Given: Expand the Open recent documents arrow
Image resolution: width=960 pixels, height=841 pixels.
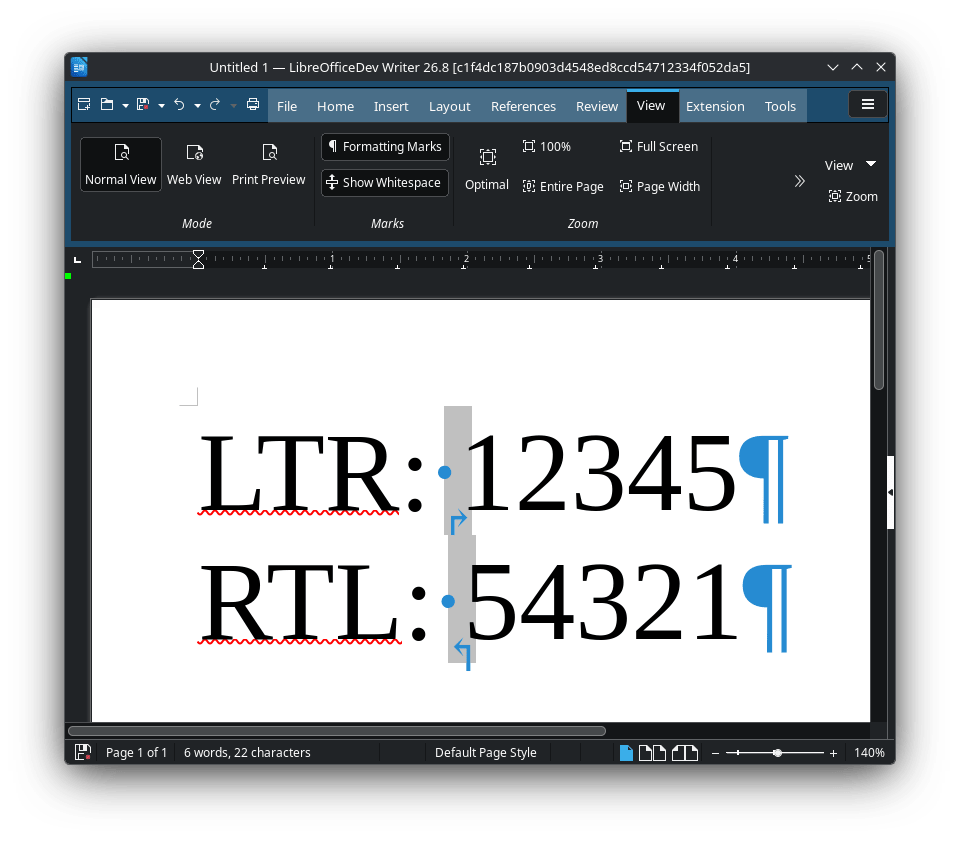Looking at the screenshot, I should point(126,106).
